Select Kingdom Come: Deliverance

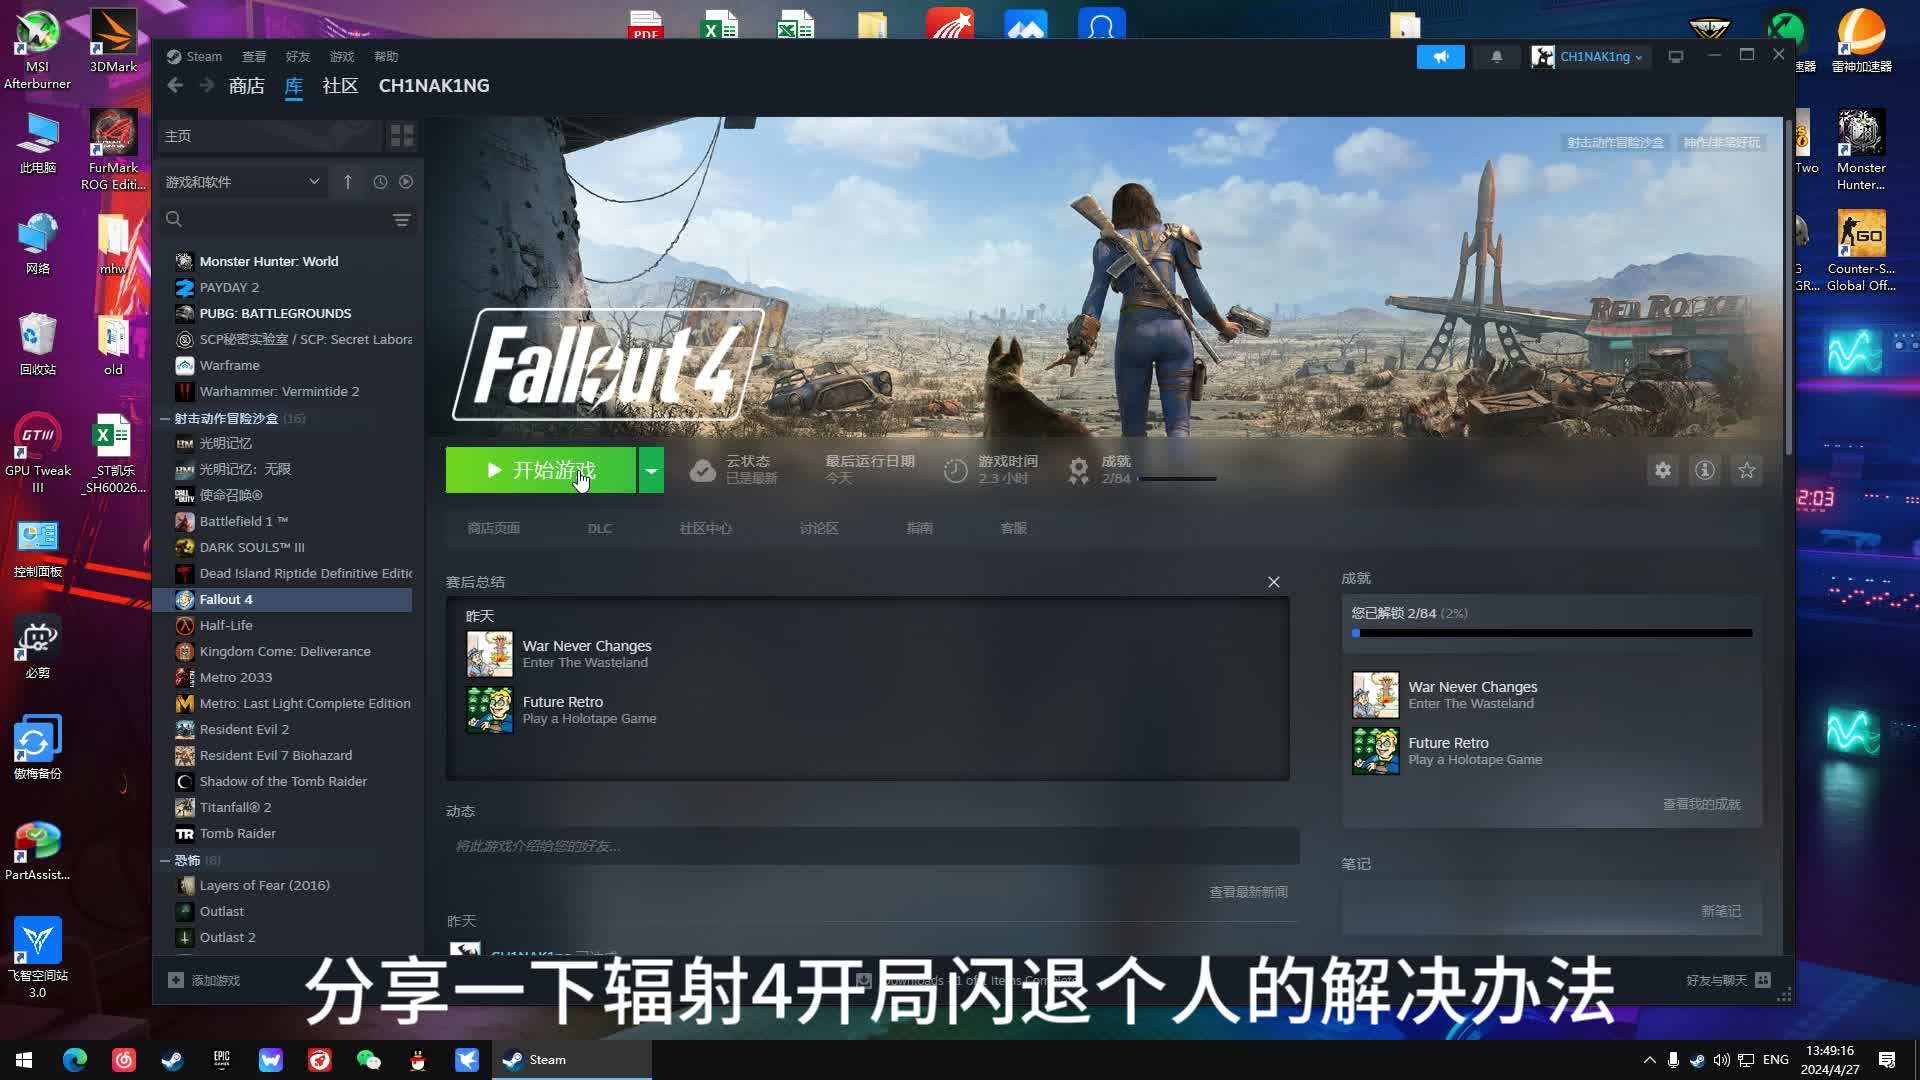pyautogui.click(x=284, y=651)
